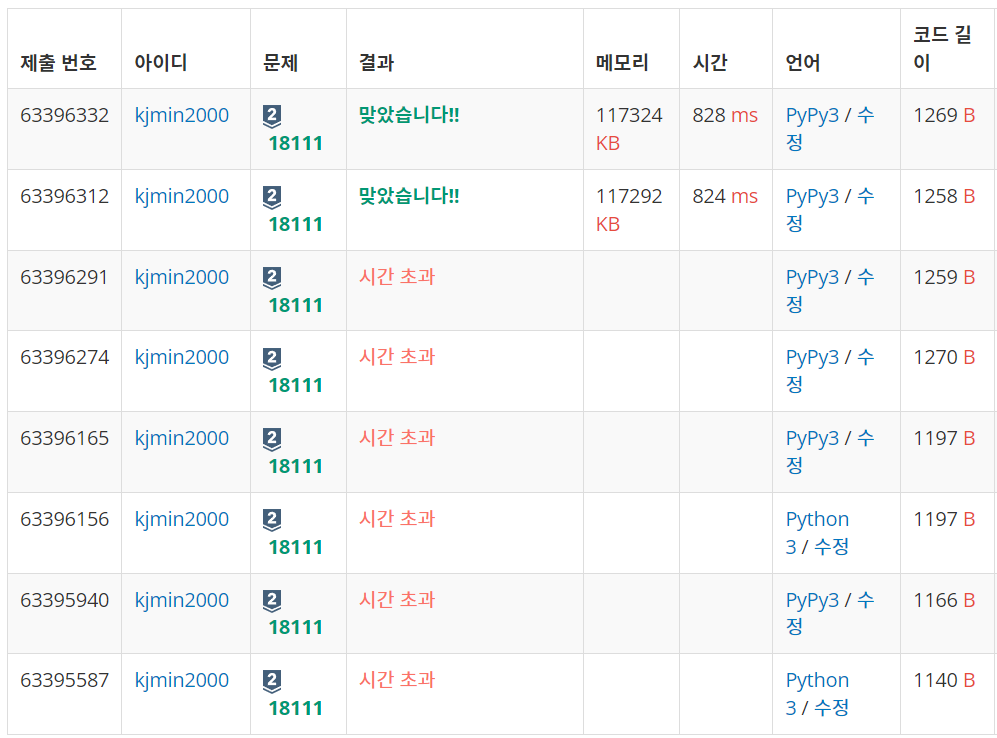The height and width of the screenshot is (738, 997).
Task: Click 시간 초과 result of submission 63395940
Action: 397,599
